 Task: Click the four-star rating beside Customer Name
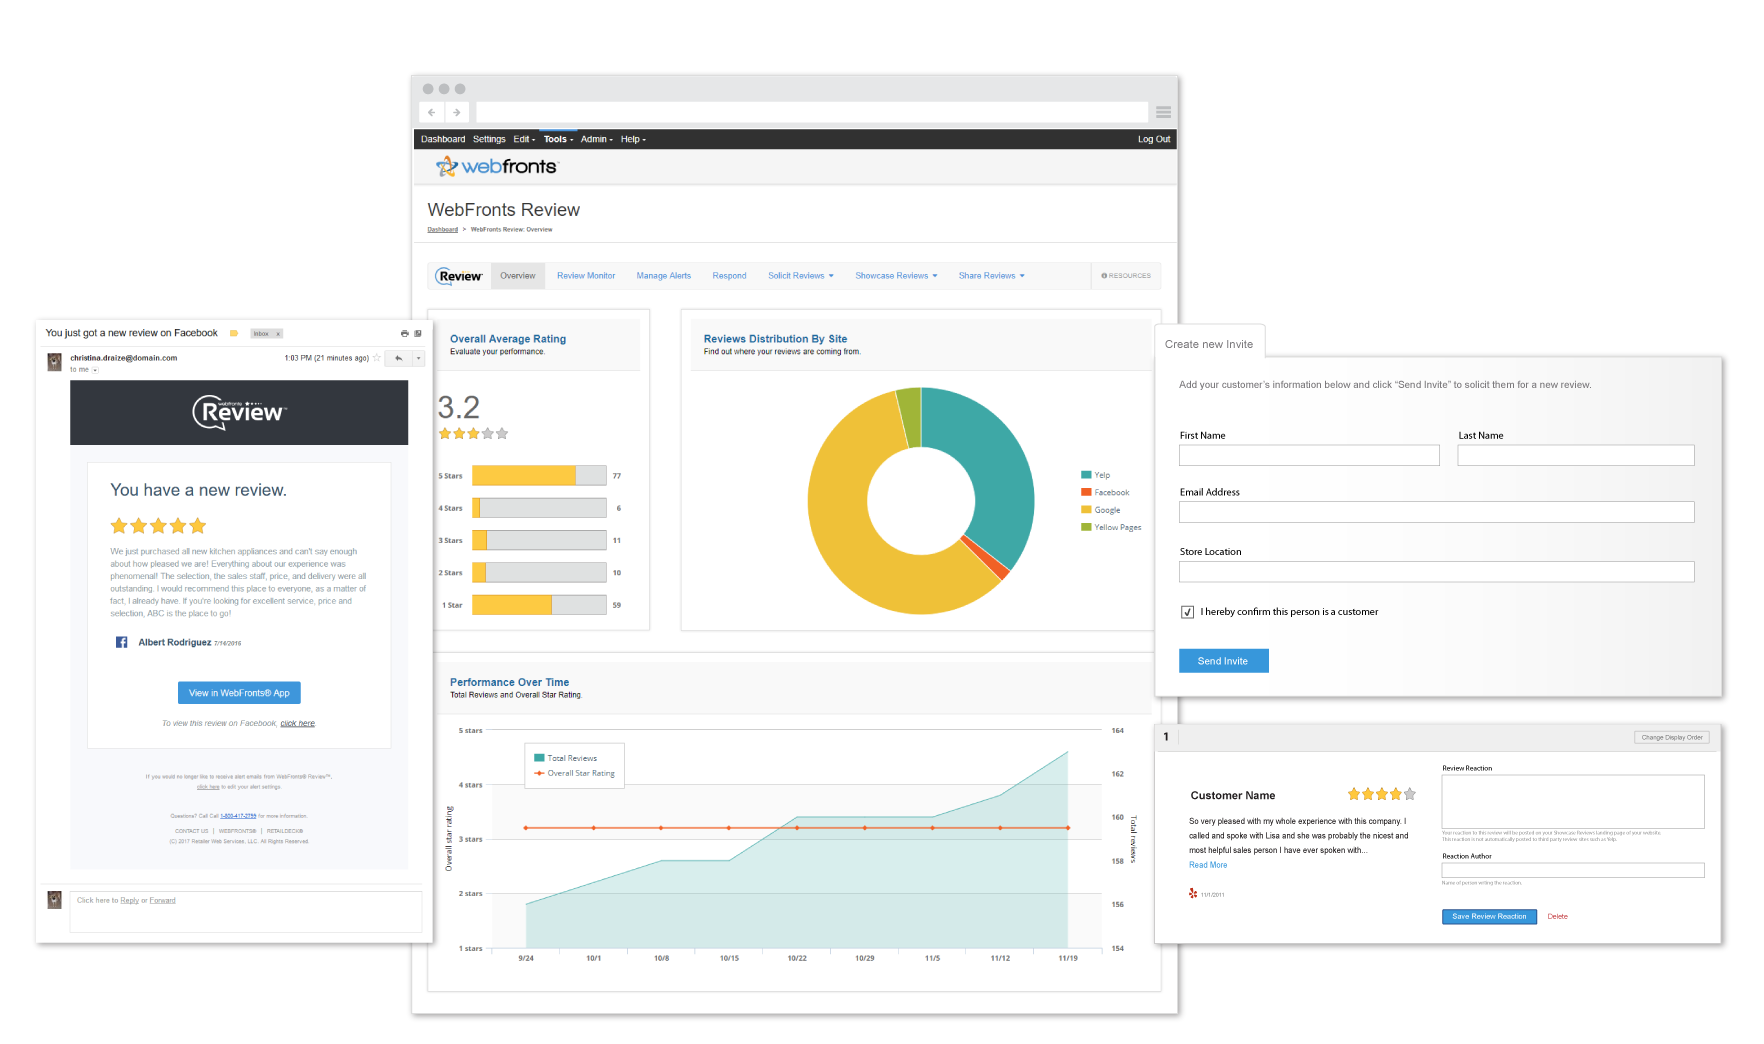point(1381,794)
